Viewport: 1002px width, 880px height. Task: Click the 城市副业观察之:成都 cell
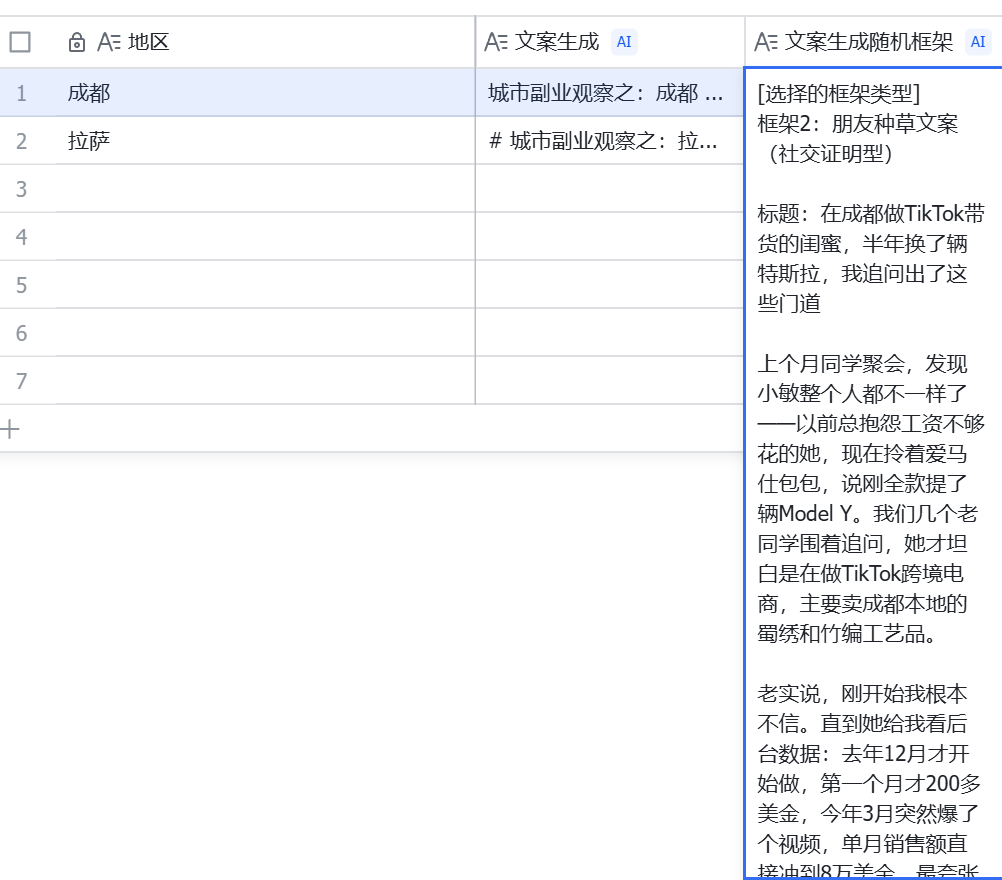[608, 93]
